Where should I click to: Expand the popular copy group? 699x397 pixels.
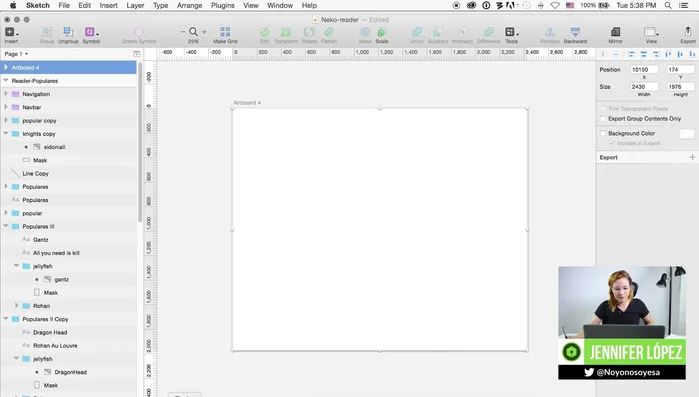[6, 120]
